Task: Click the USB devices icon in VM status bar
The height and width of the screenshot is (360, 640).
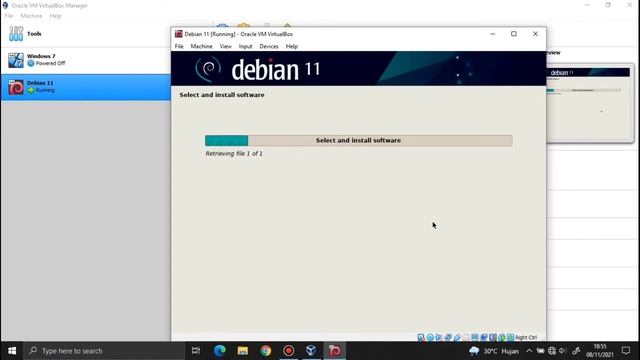Action: (457, 338)
